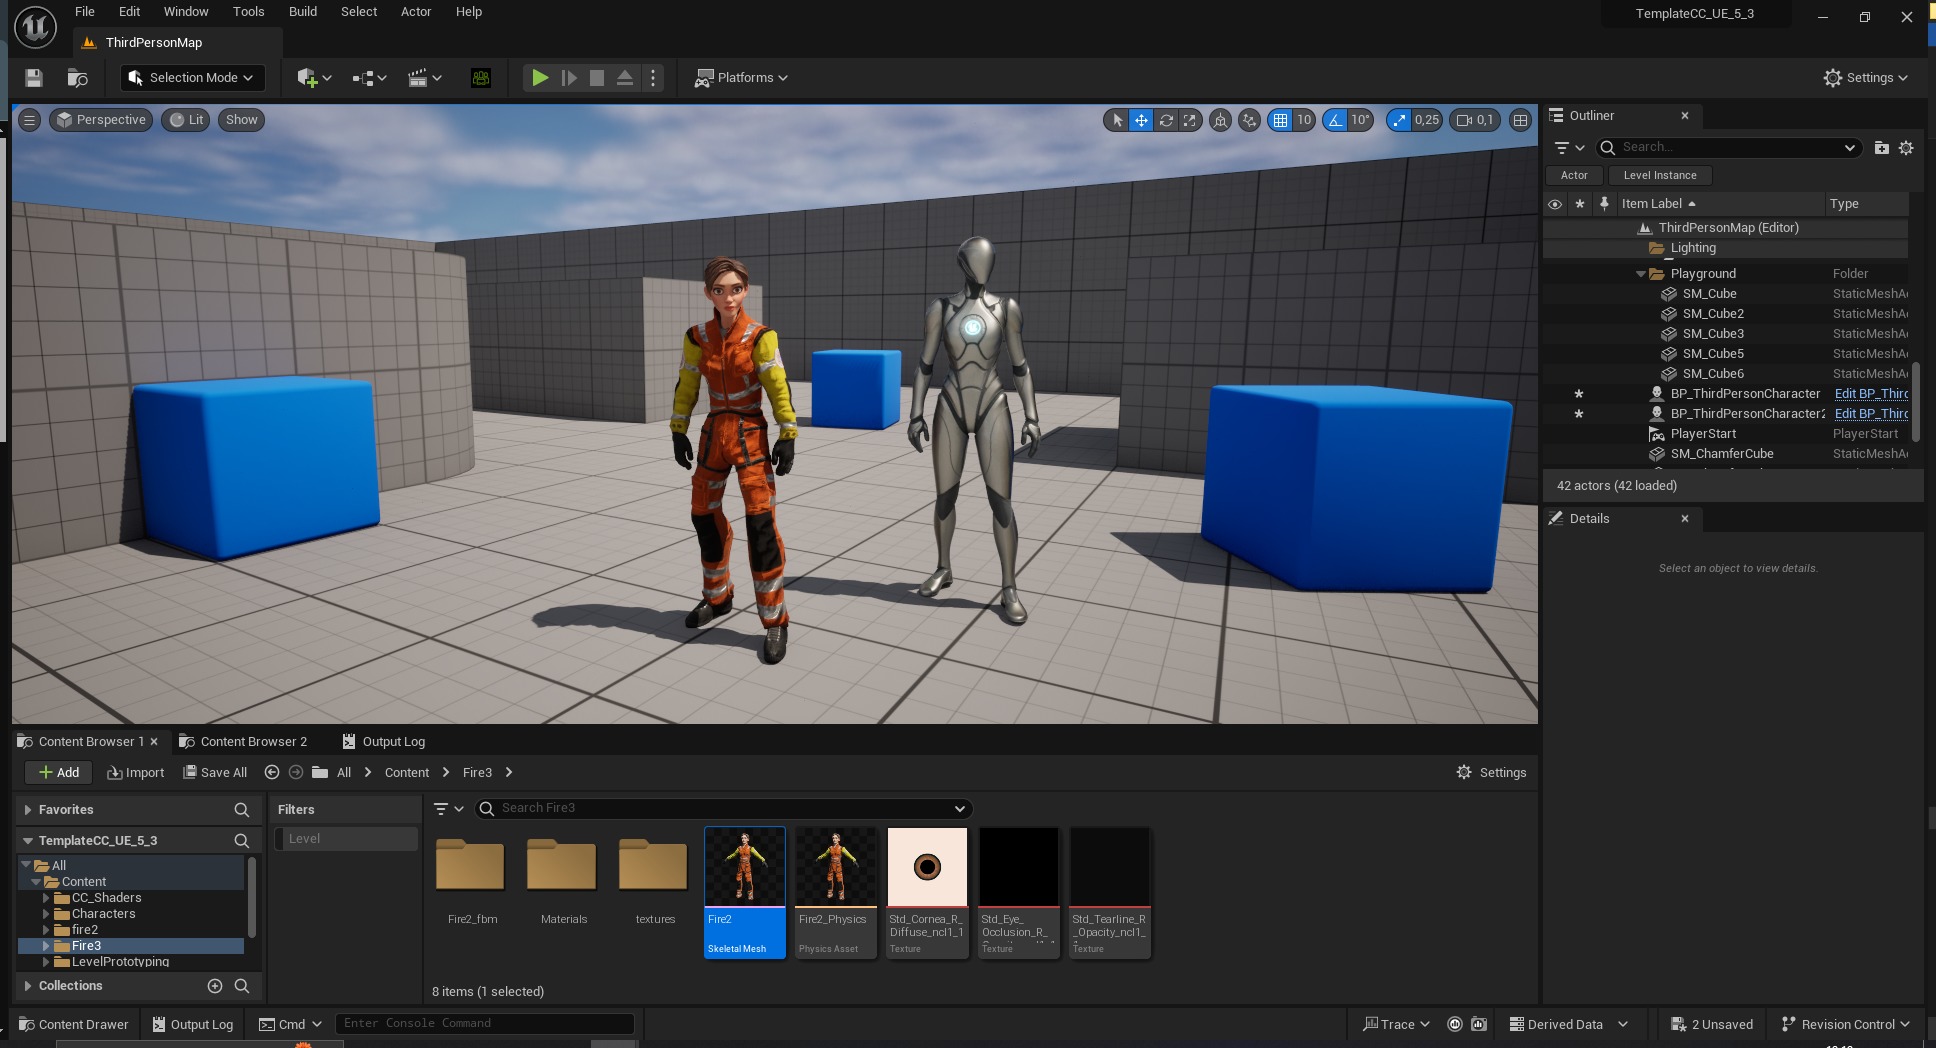Create a new folder in the Outliner

click(1881, 148)
